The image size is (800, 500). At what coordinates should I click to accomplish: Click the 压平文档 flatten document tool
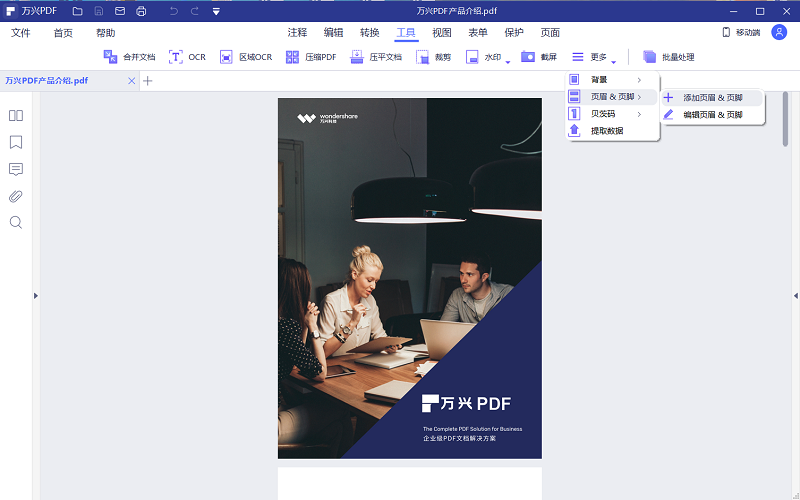click(x=376, y=57)
